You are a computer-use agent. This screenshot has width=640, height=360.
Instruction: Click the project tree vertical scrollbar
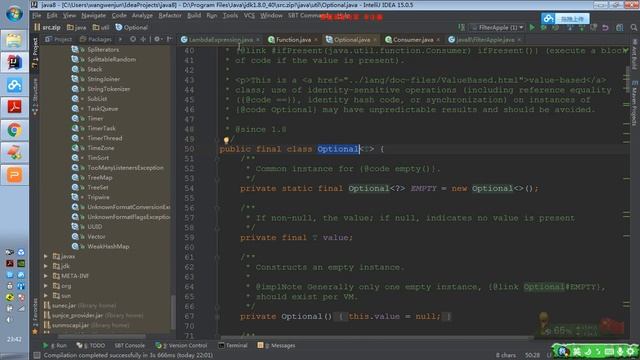173,311
